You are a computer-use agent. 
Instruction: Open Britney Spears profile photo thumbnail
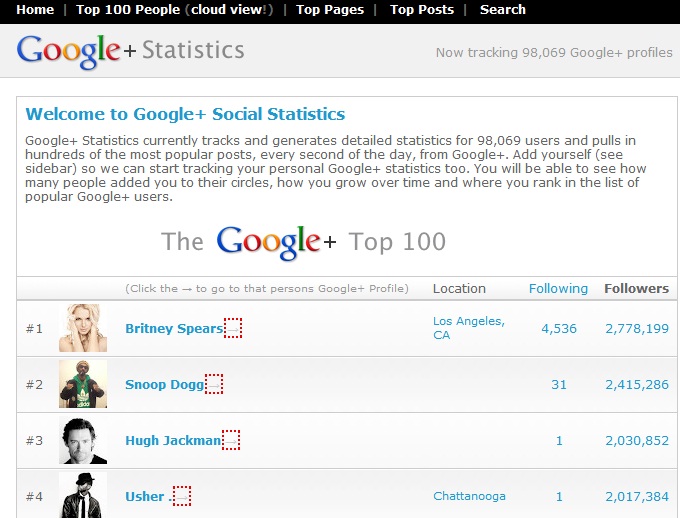(83, 328)
